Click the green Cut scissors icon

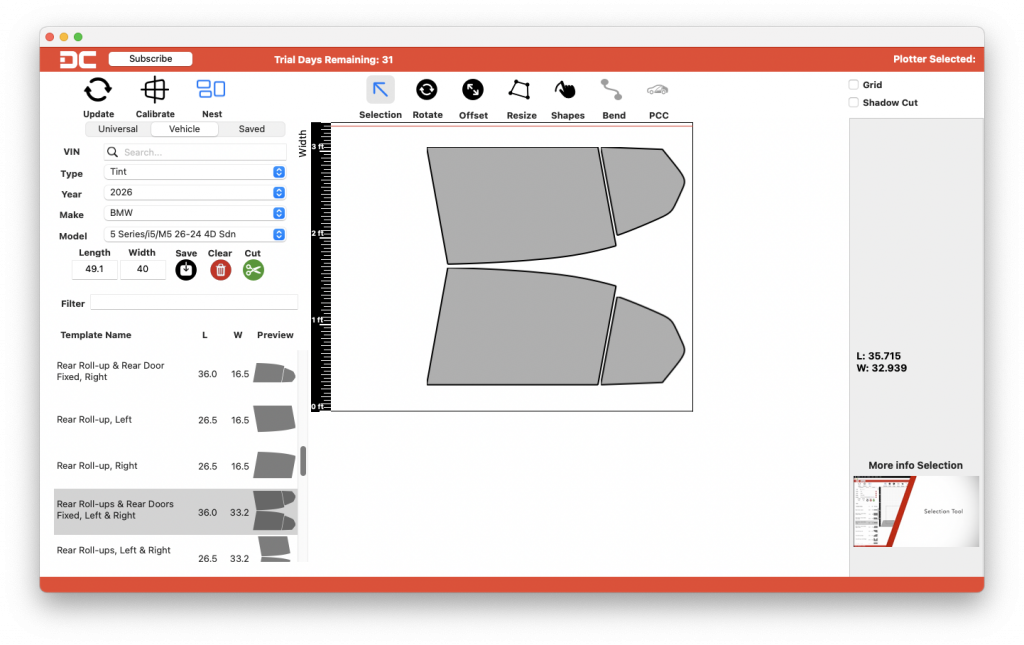(253, 269)
